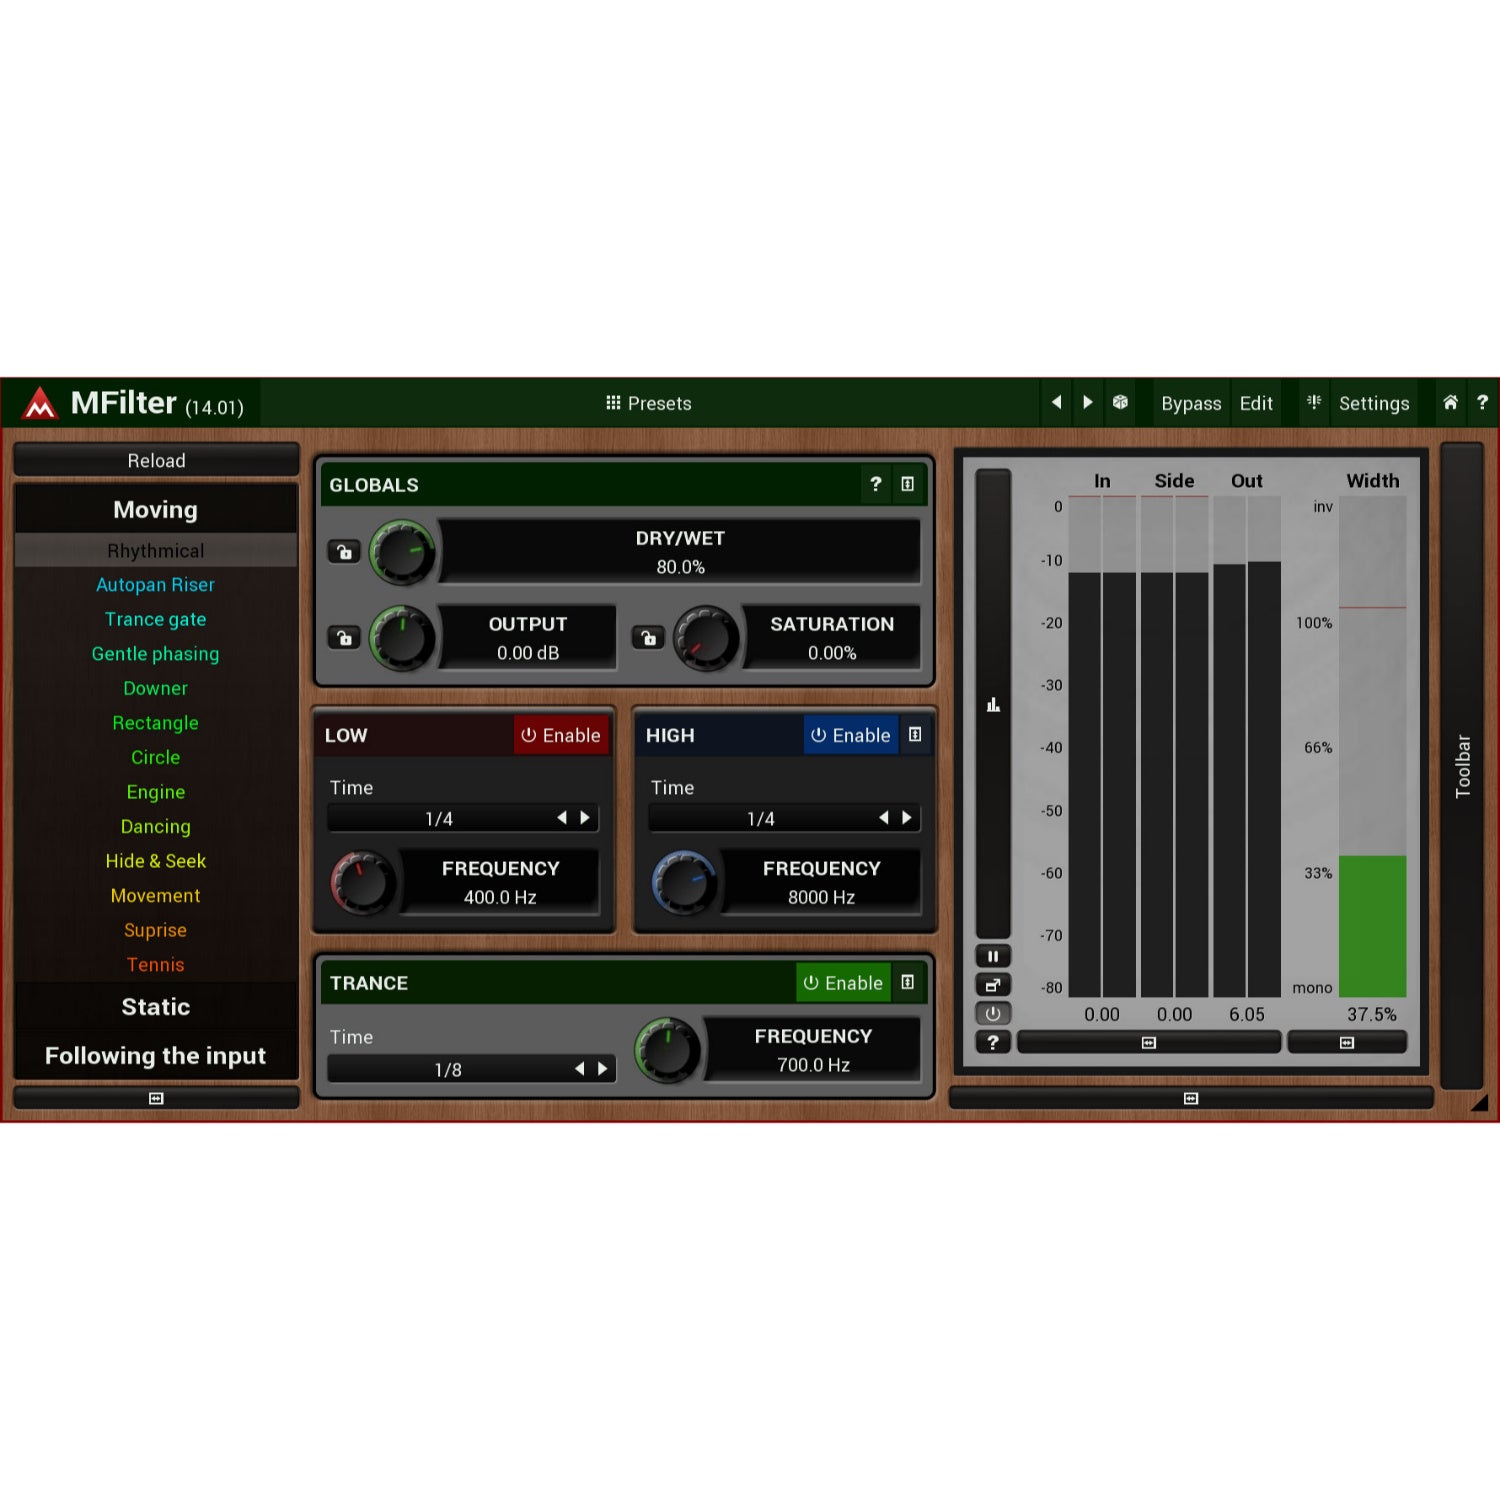Select the Autopan Riser preset
The width and height of the screenshot is (1500, 1500).
tap(156, 585)
